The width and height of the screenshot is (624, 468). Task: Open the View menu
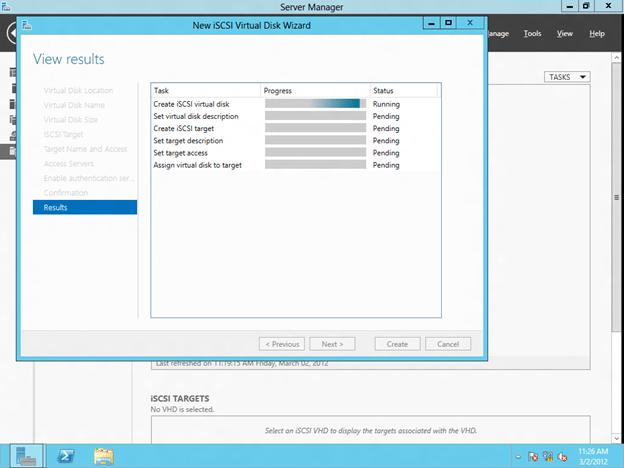(564, 34)
